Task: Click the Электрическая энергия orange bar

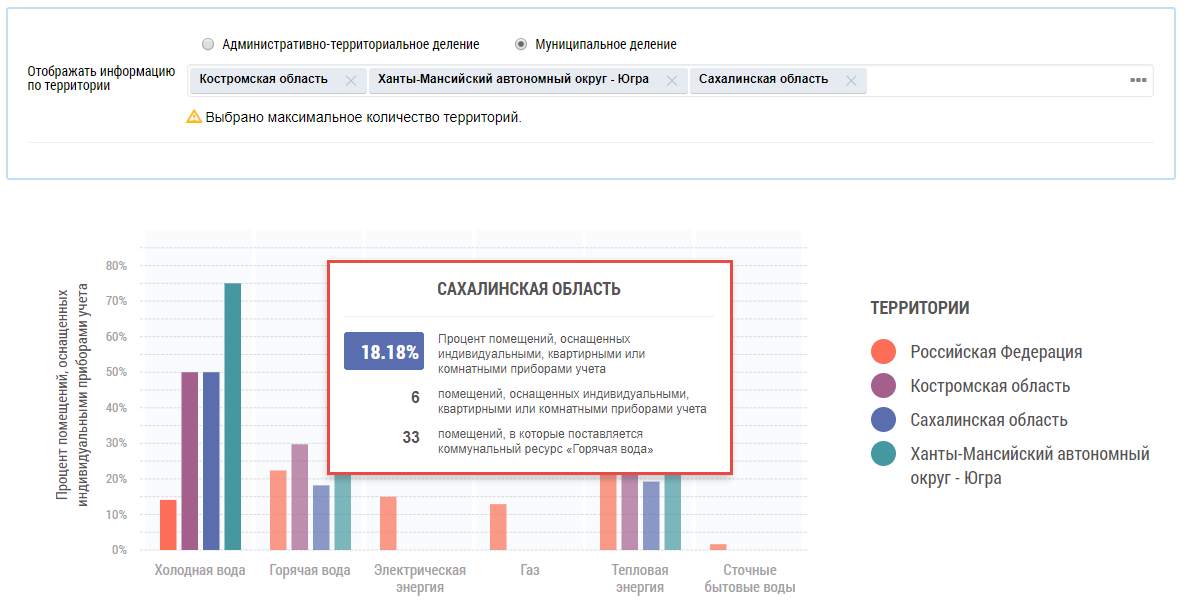Action: [388, 523]
